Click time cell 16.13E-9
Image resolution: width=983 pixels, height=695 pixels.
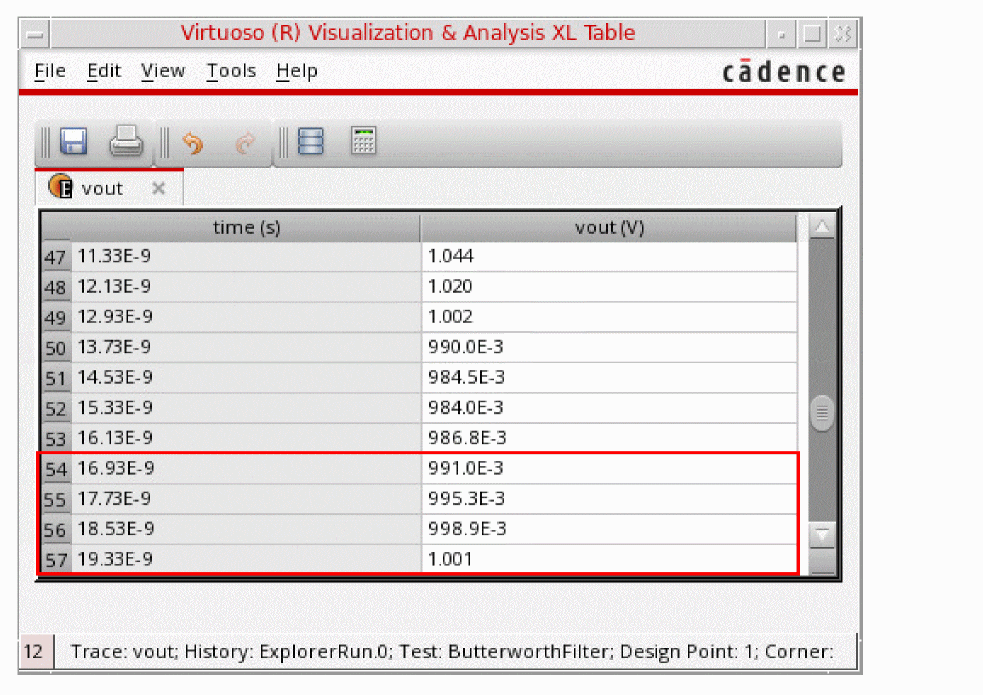(x=246, y=438)
